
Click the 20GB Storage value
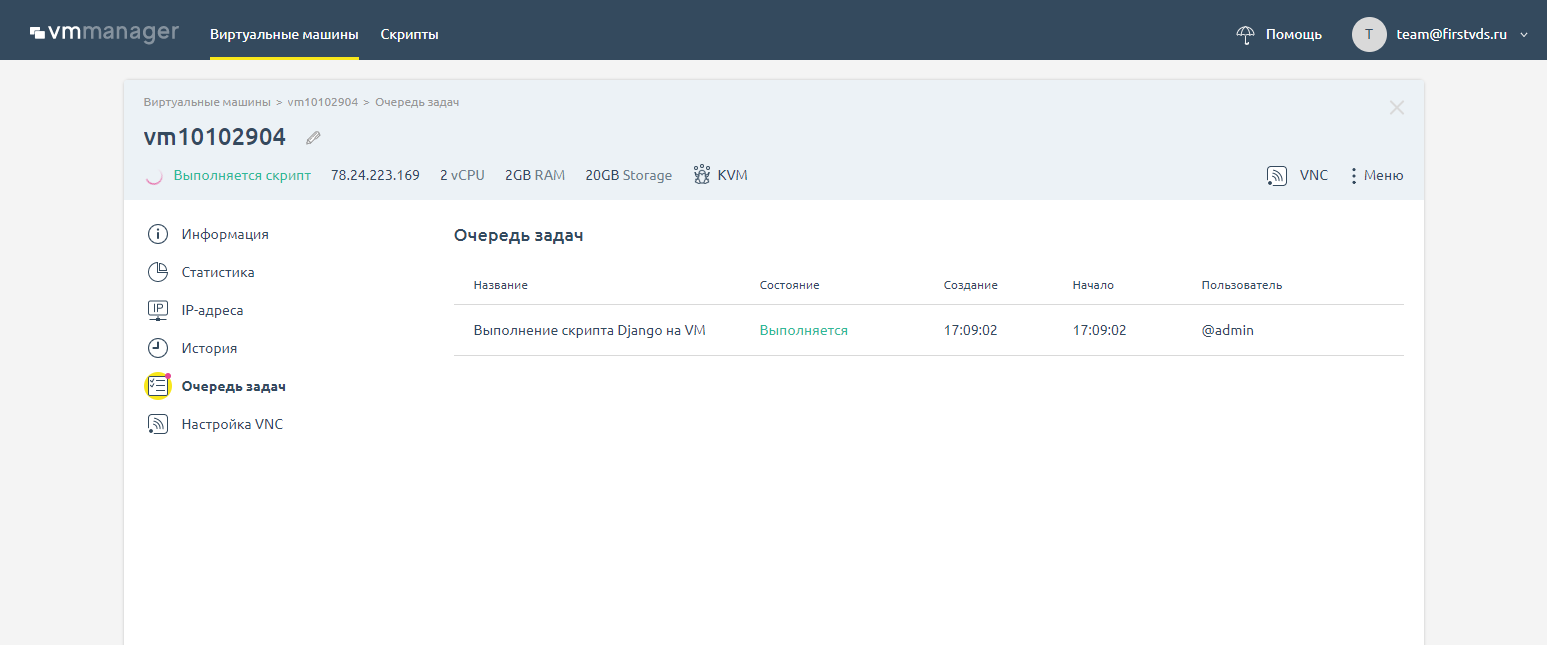tap(629, 175)
